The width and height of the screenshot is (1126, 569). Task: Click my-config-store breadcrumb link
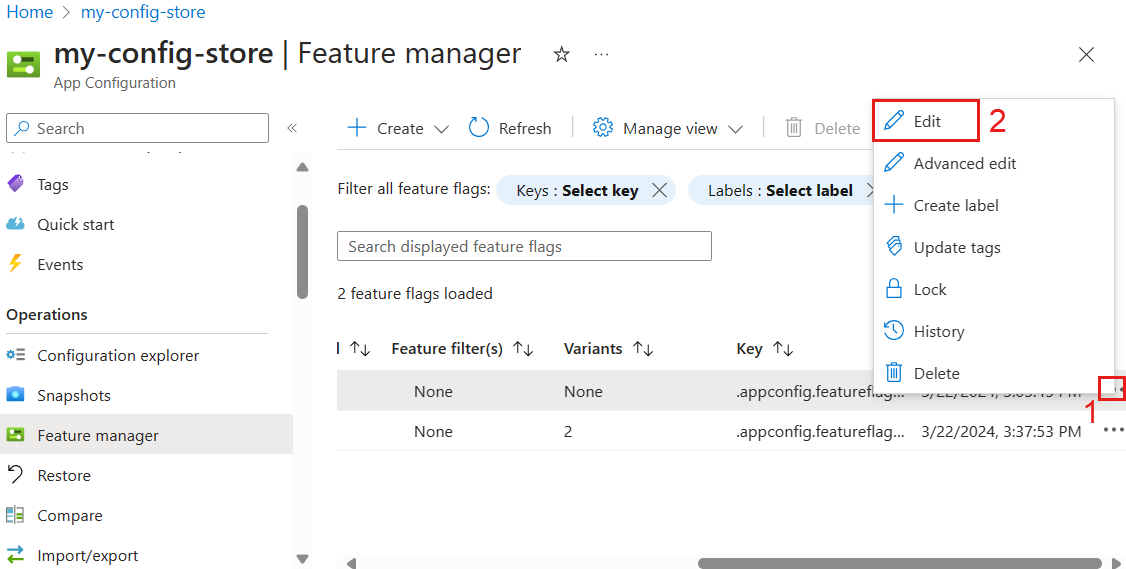143,12
